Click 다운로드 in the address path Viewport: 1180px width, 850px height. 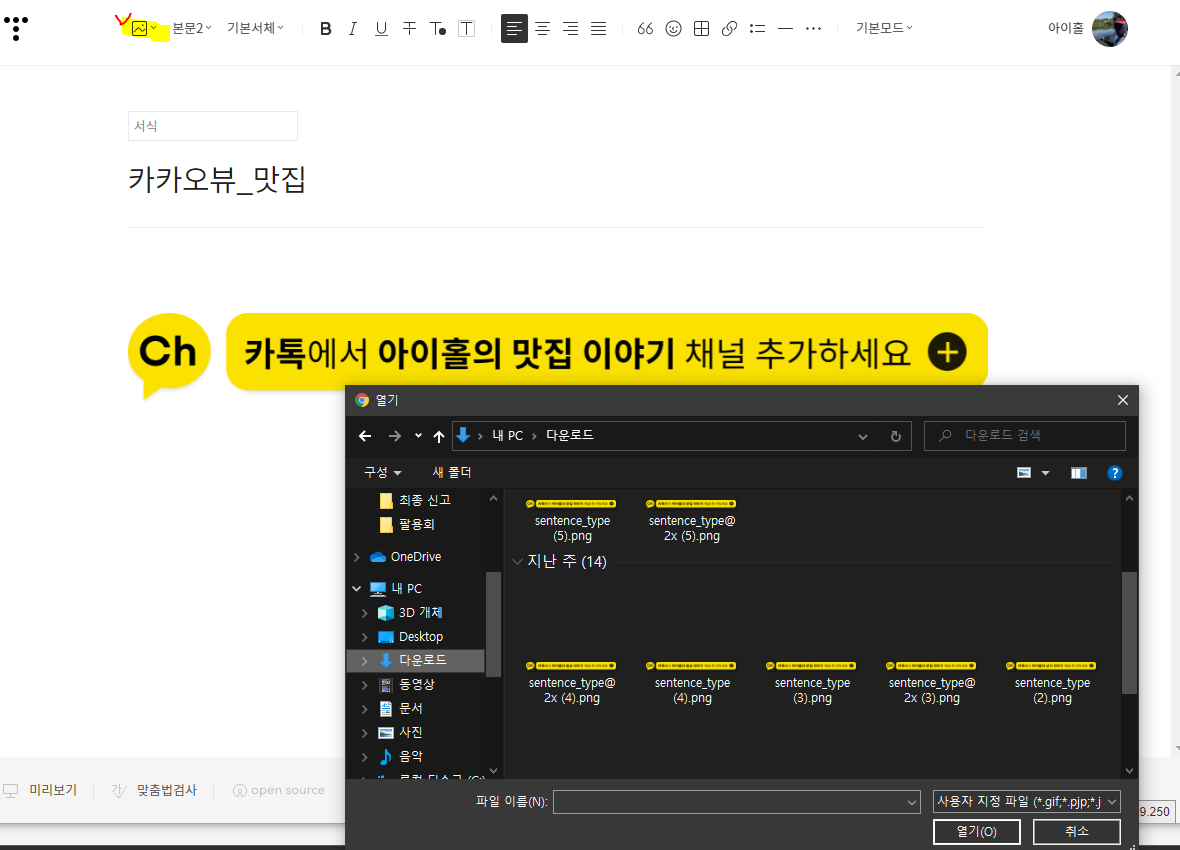(x=570, y=435)
